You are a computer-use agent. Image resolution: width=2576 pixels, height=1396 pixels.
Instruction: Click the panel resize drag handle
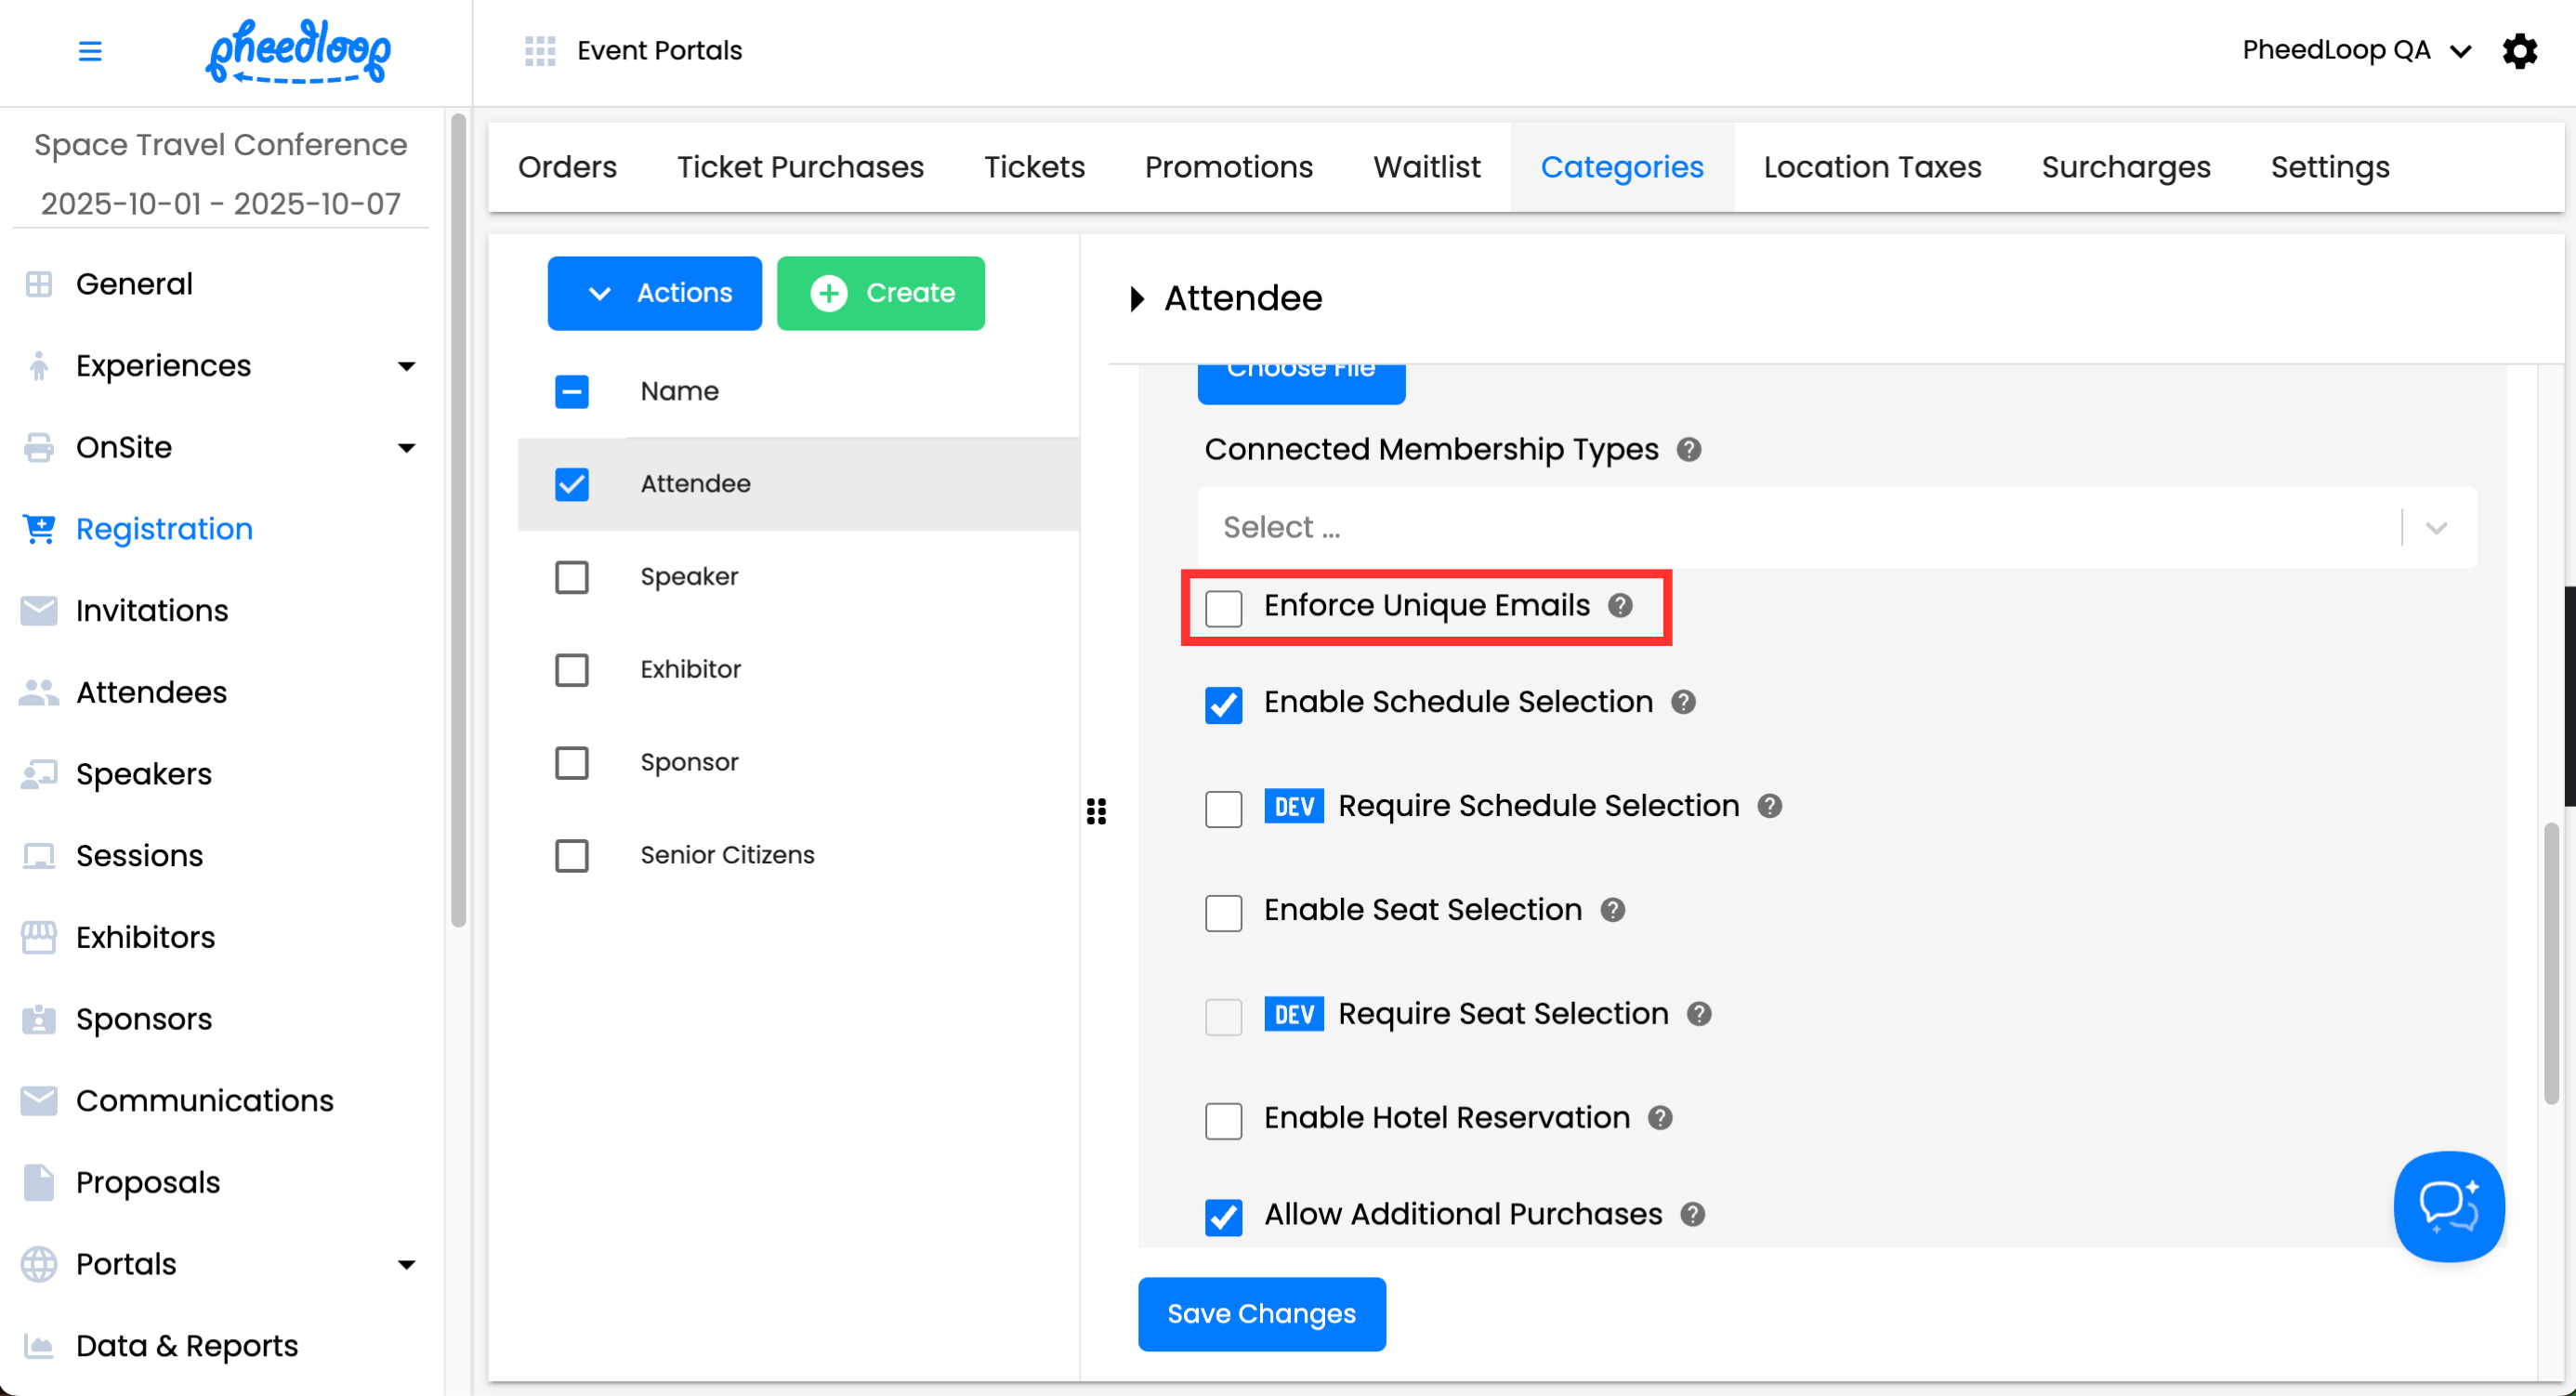[x=1096, y=811]
